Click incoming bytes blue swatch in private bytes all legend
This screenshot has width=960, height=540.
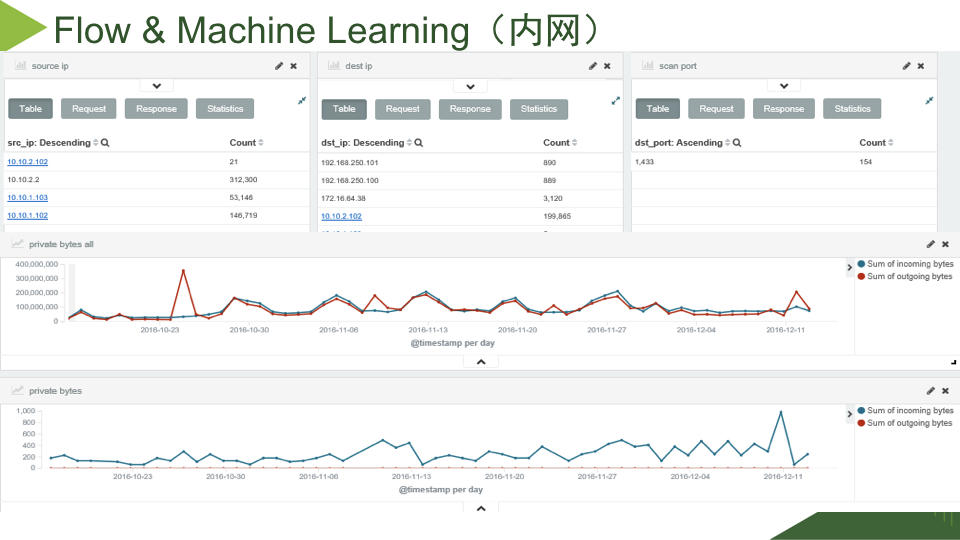[x=861, y=264]
